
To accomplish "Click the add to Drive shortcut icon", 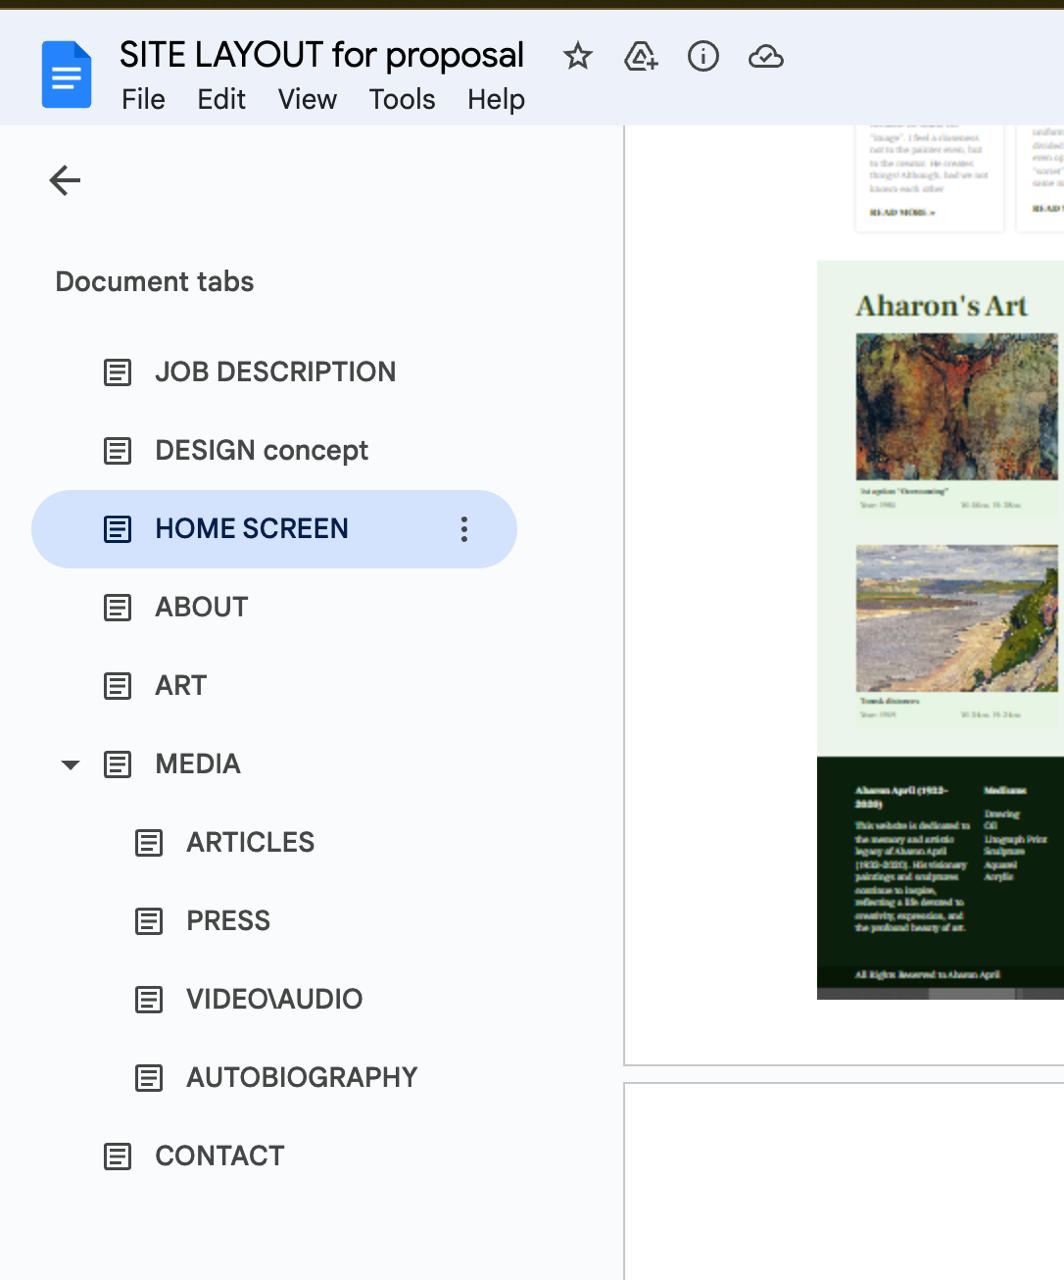I will tap(640, 57).
